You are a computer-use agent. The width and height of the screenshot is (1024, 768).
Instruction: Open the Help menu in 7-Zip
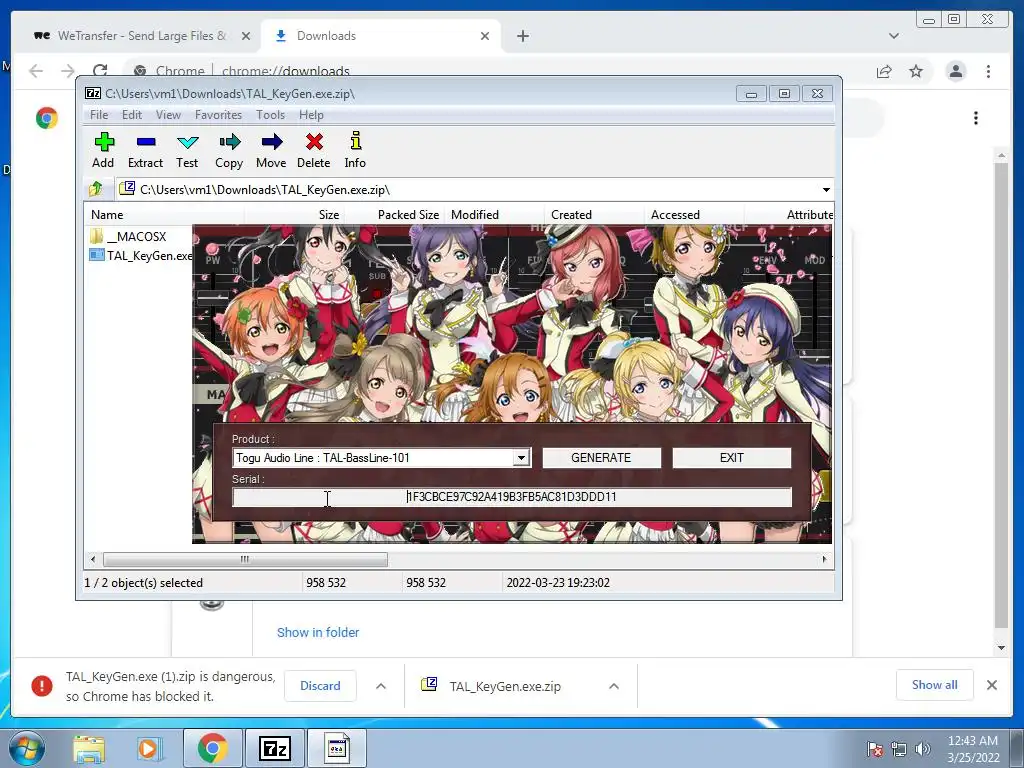312,115
